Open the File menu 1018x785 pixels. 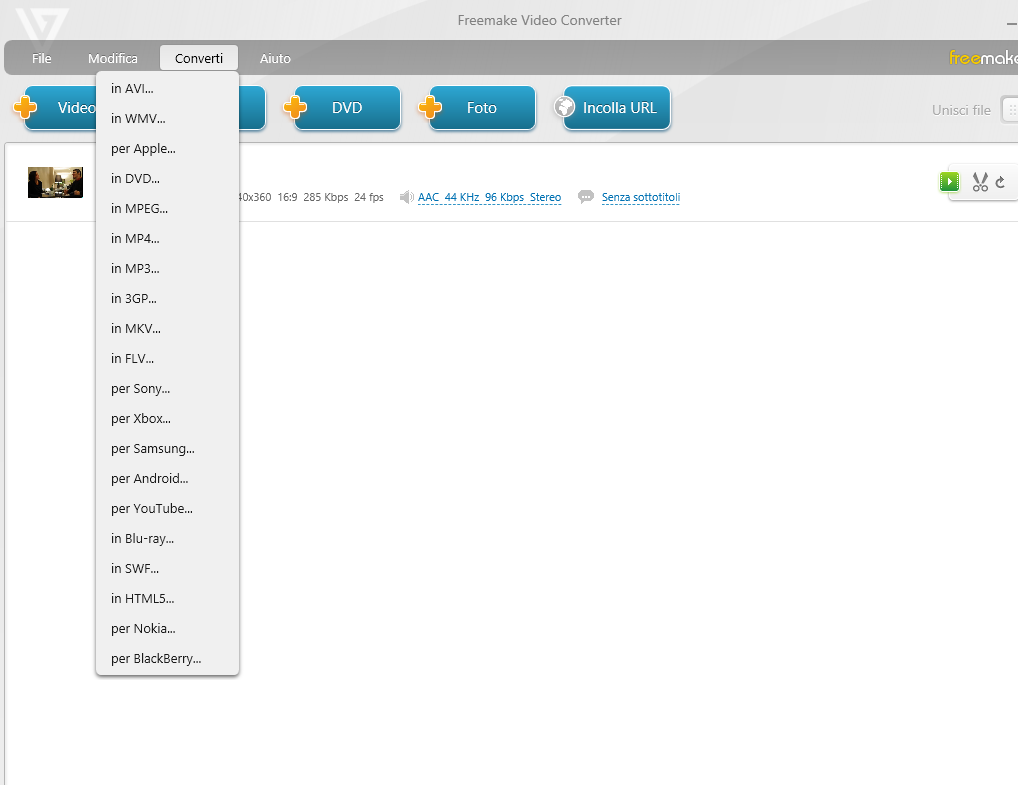tap(42, 58)
